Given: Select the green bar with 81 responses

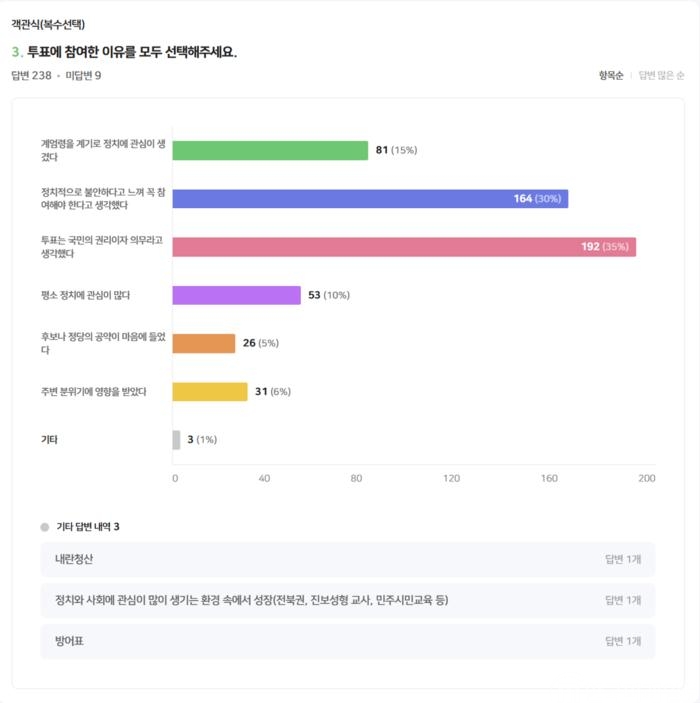Looking at the screenshot, I should (x=270, y=150).
